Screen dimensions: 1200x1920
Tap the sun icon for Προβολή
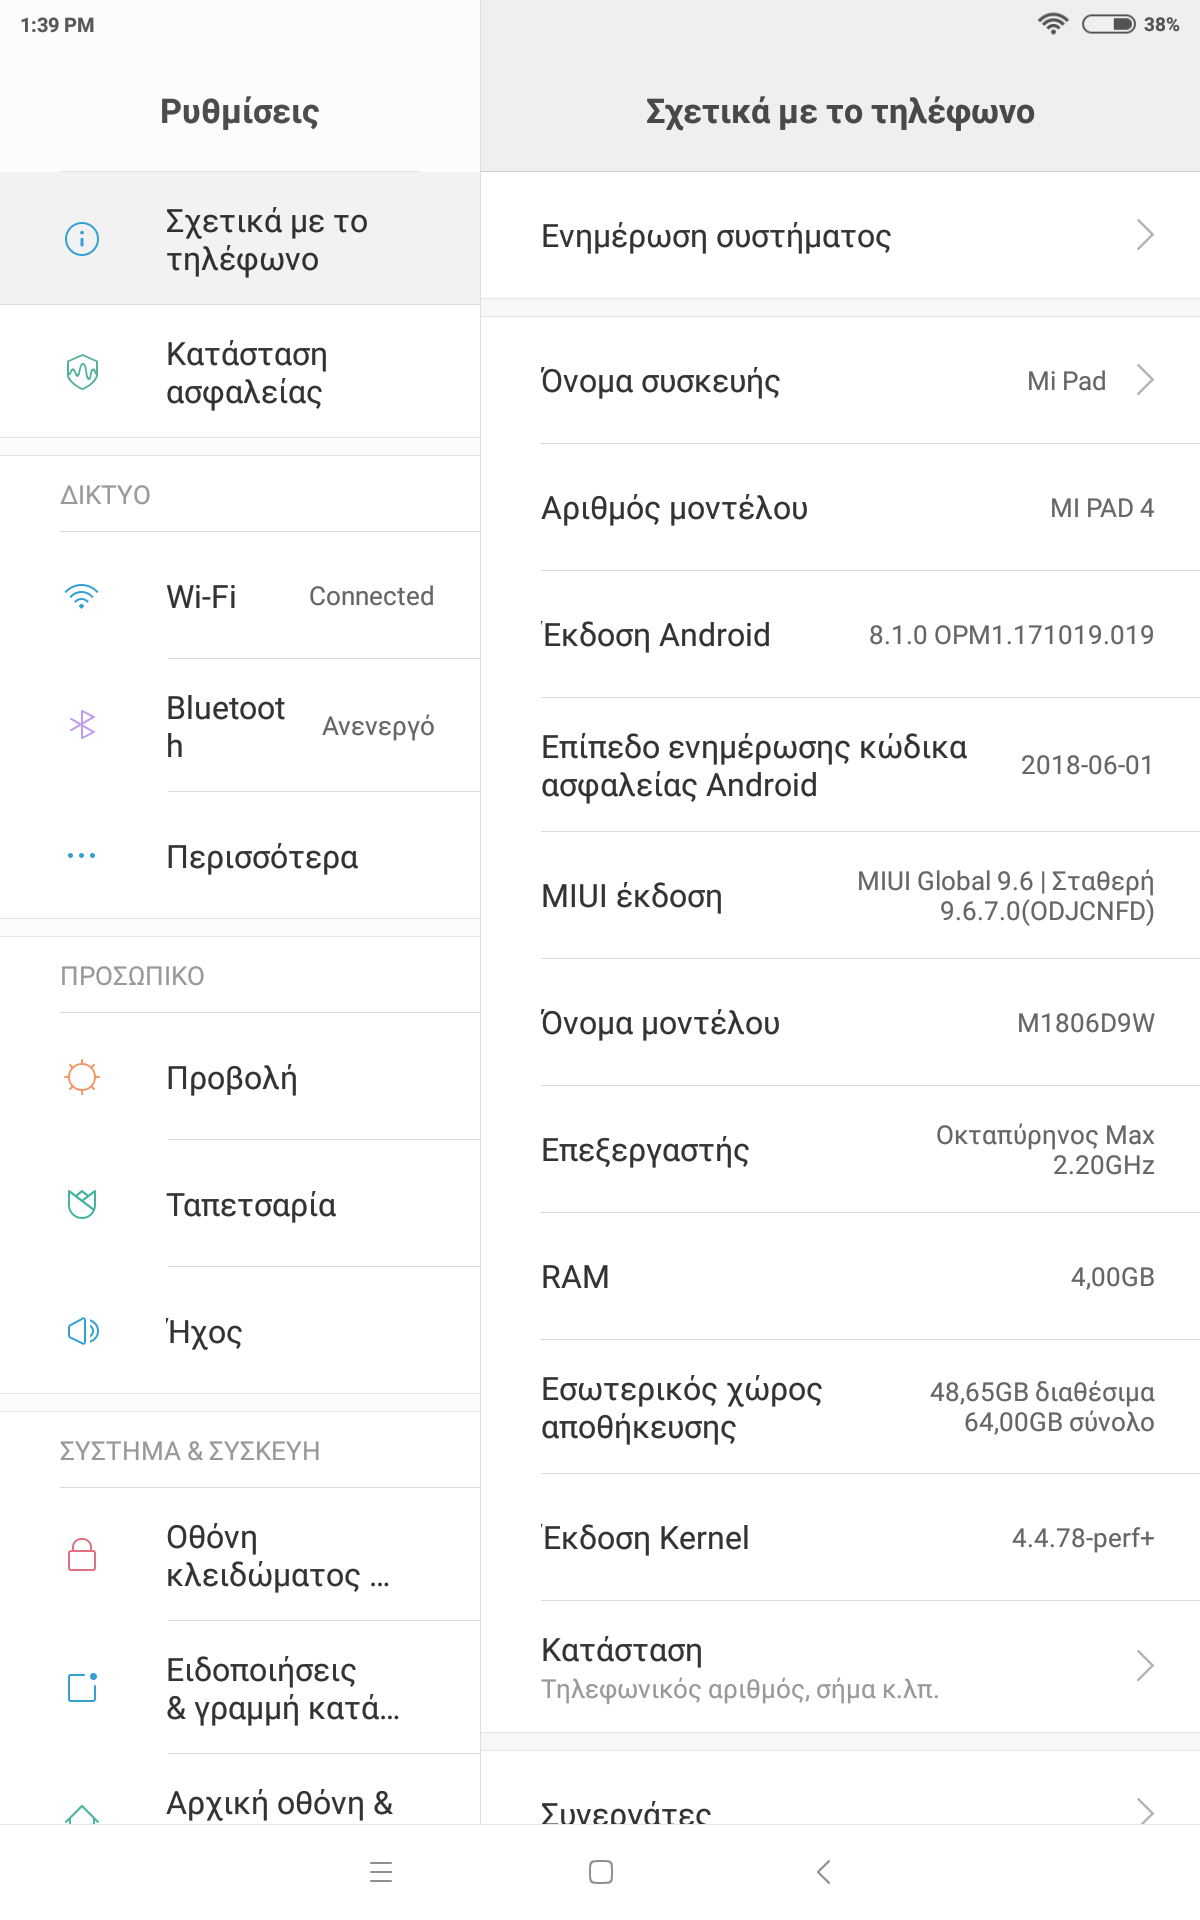pyautogui.click(x=82, y=1077)
